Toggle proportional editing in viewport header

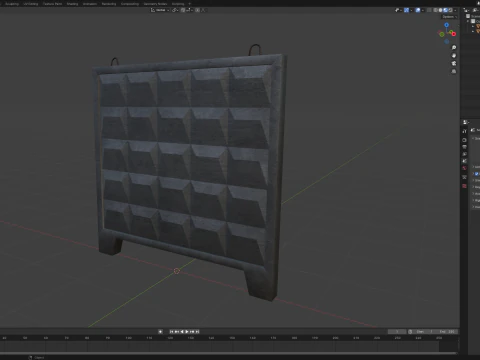click(x=197, y=10)
